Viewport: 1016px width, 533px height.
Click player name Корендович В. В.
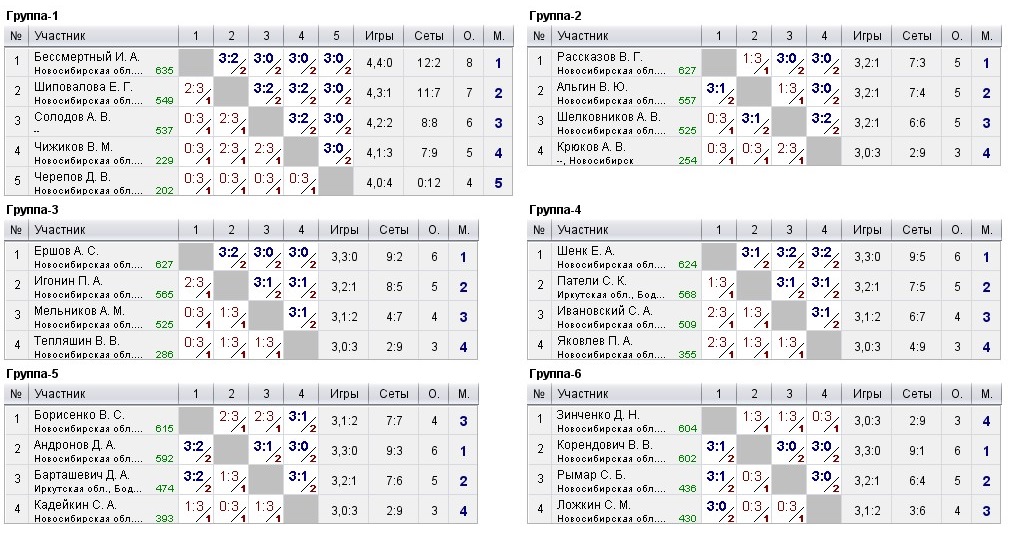pyautogui.click(x=604, y=444)
